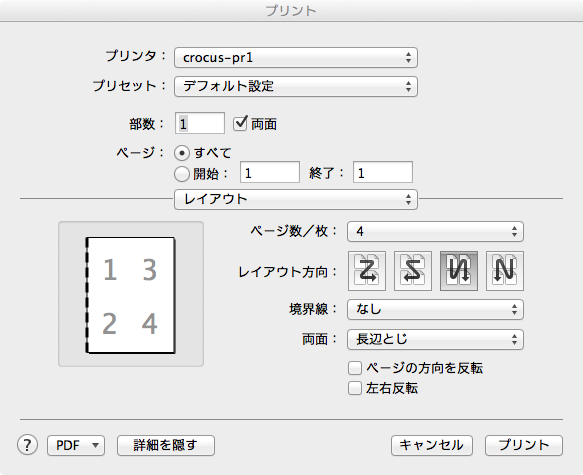Select the N-pattern rightmost layout direction icon
Image resolution: width=583 pixels, height=475 pixels.
point(505,271)
